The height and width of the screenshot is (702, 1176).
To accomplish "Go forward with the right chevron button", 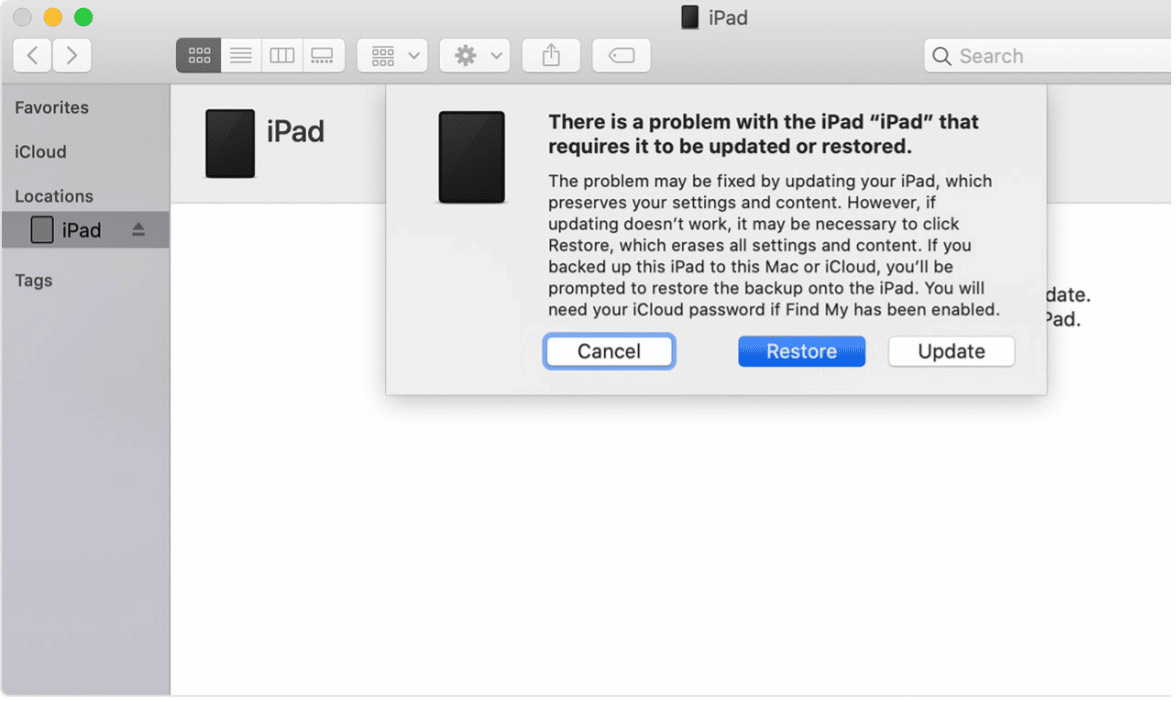I will click(x=72, y=56).
